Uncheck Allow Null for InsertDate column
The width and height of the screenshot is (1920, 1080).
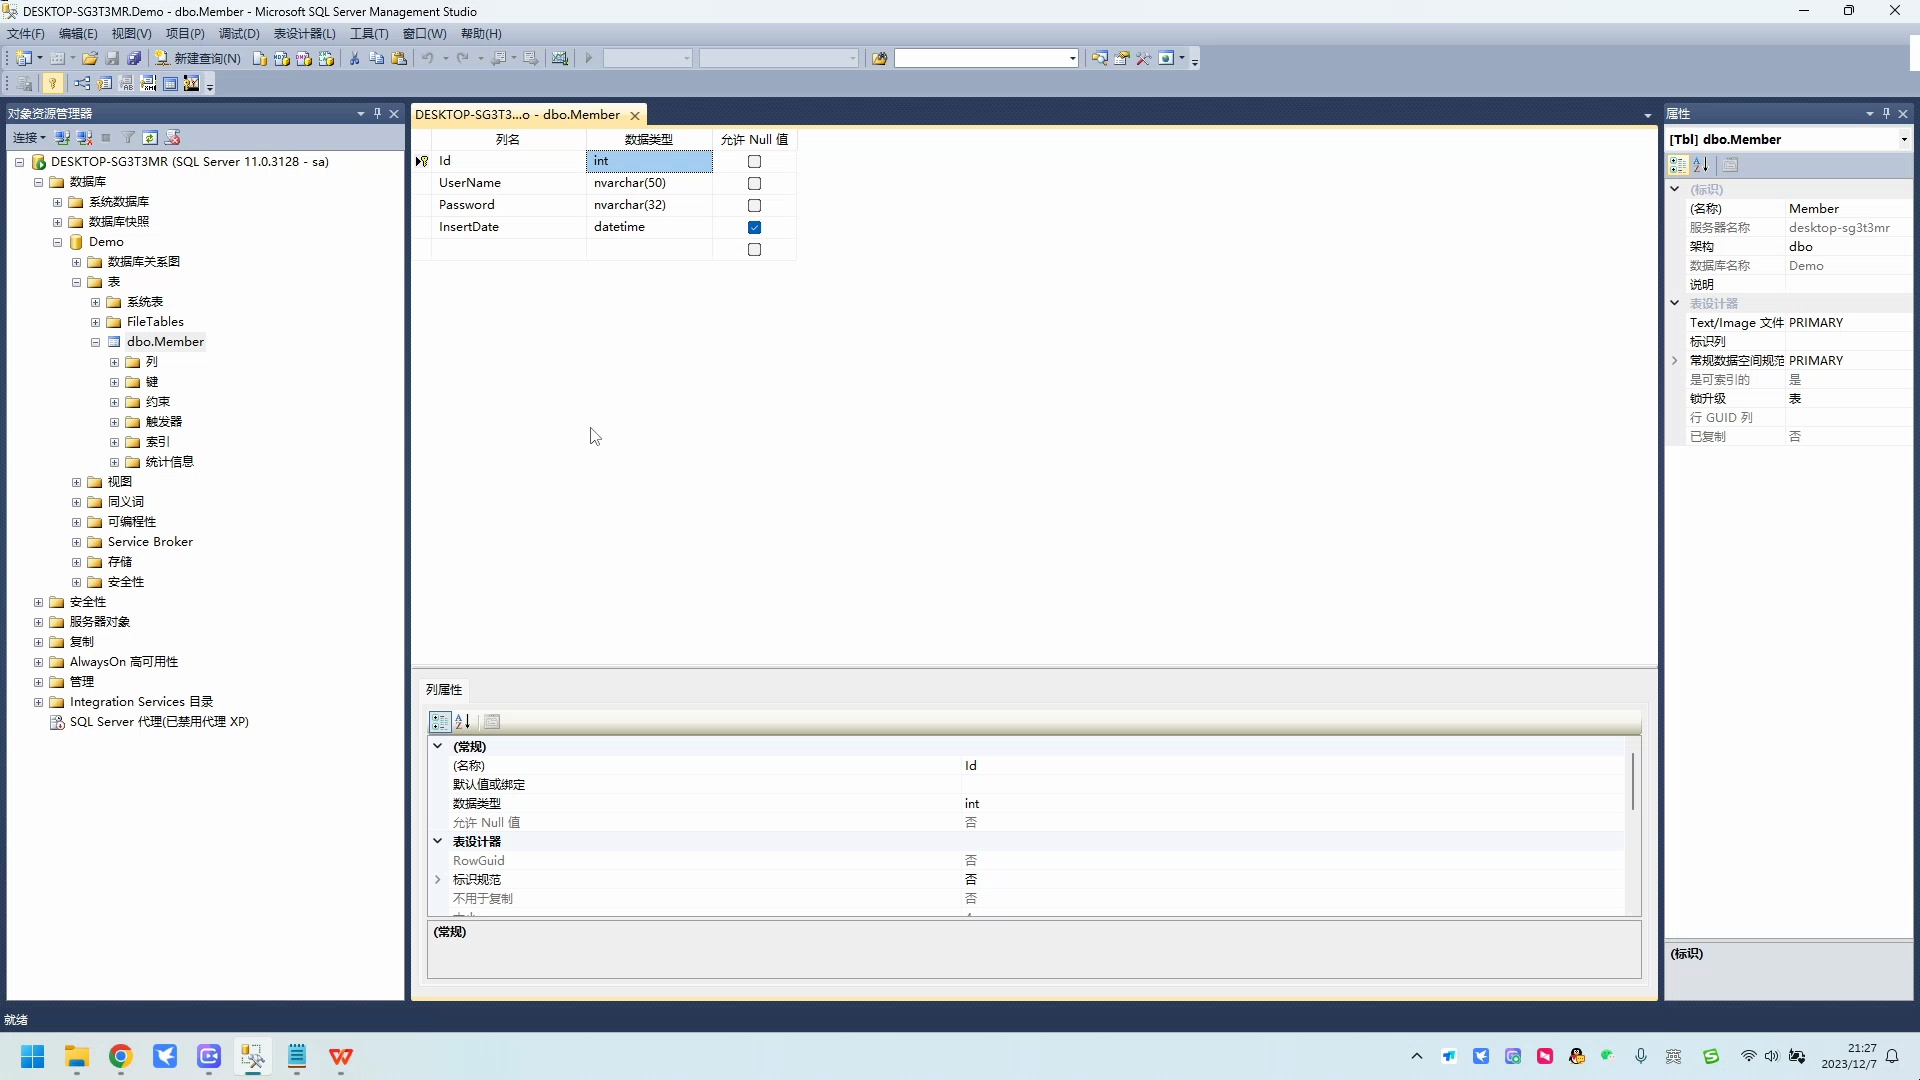(x=754, y=227)
